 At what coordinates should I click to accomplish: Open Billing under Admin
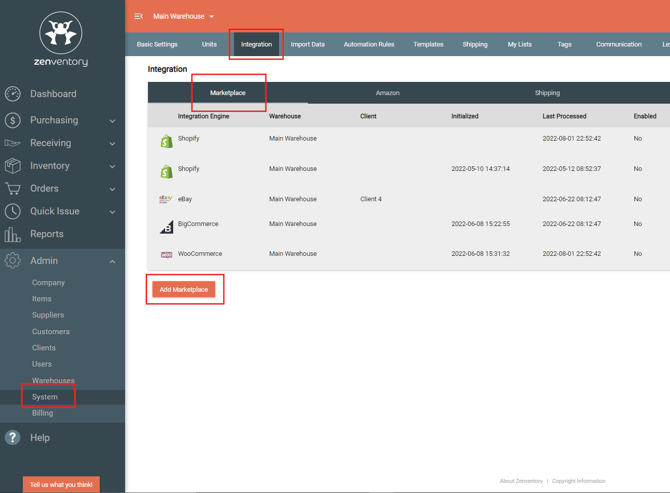click(42, 413)
